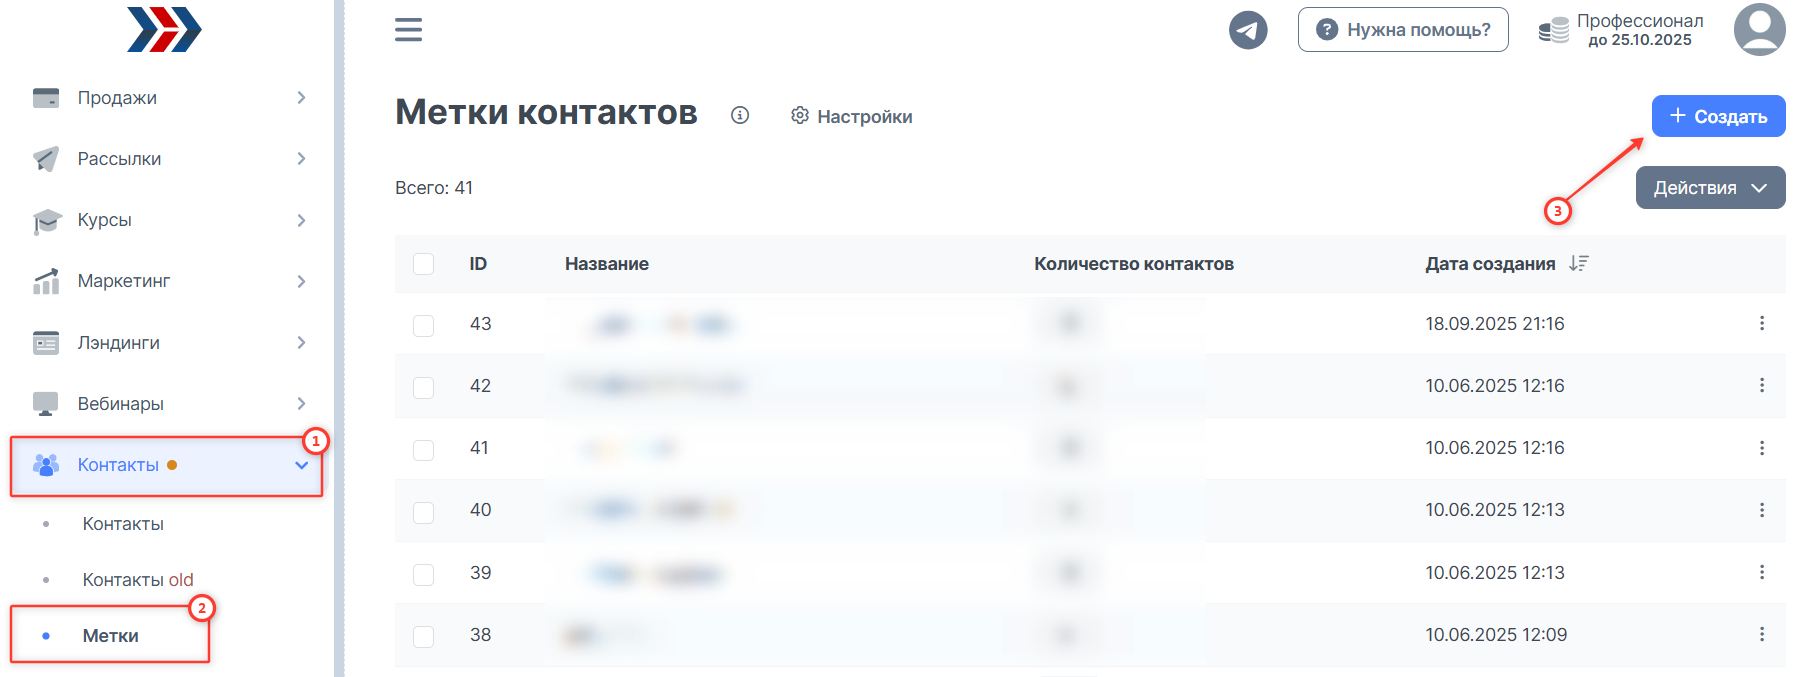This screenshot has width=1803, height=677.
Task: Click the Нужна помощь? button
Action: [x=1402, y=30]
